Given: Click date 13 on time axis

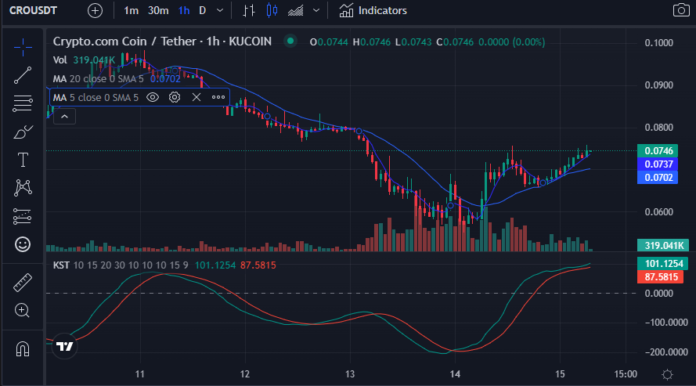Looking at the screenshot, I should coord(350,374).
